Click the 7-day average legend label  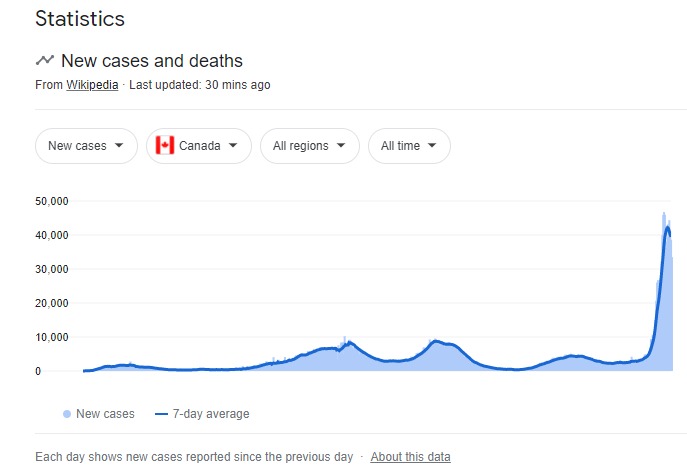click(x=211, y=414)
